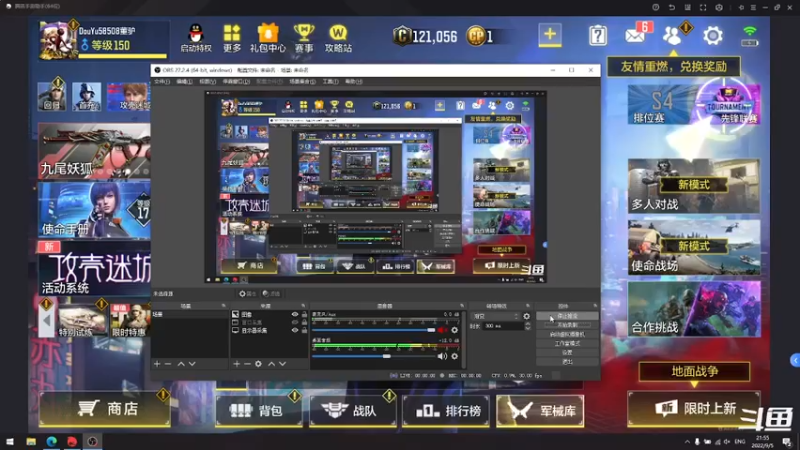Open 麦克风/Aux mixer gear settings
Screen dimensions: 800x450
coord(455,330)
